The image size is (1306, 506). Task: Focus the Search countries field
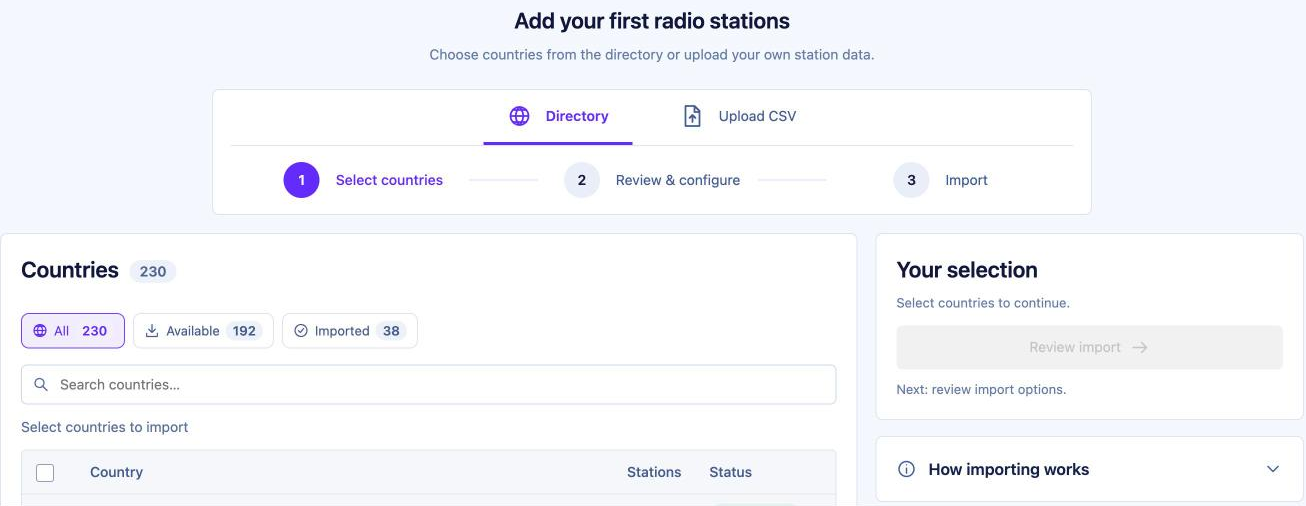[x=428, y=385]
